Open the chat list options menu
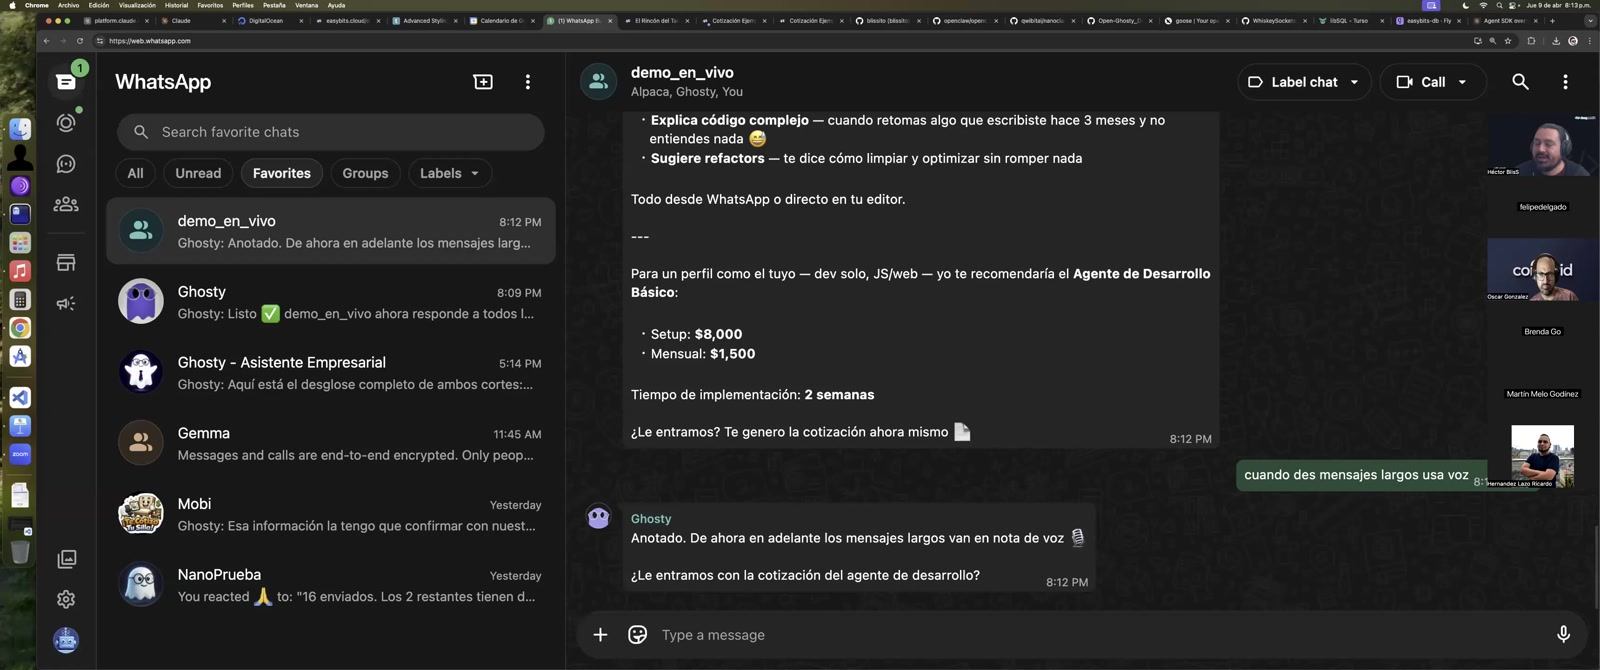 click(x=528, y=82)
